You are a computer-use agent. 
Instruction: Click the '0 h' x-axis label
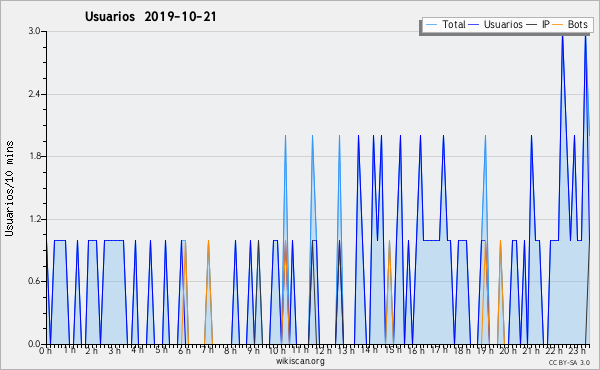46,350
